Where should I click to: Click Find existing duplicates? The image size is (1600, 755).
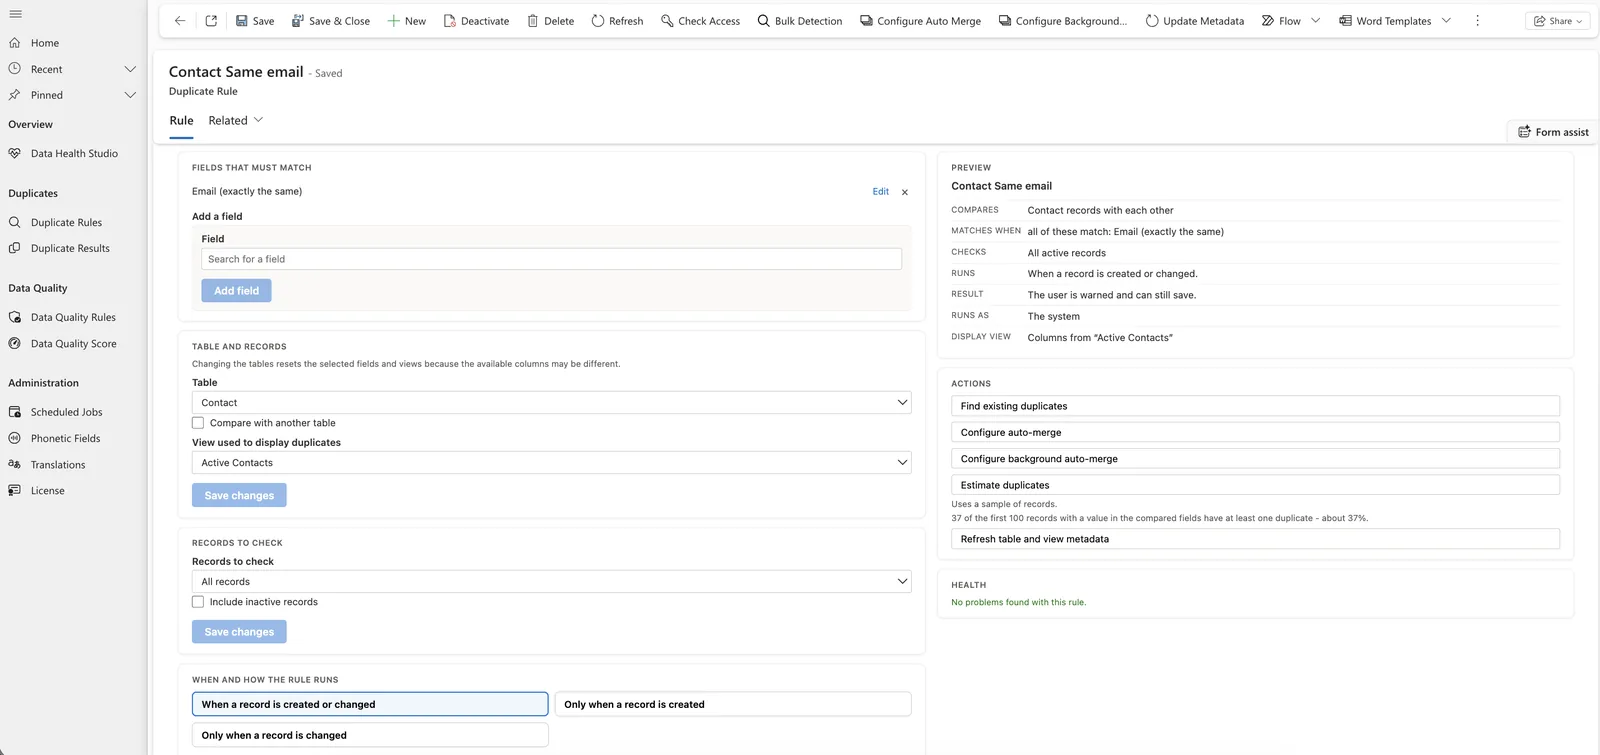(1255, 406)
